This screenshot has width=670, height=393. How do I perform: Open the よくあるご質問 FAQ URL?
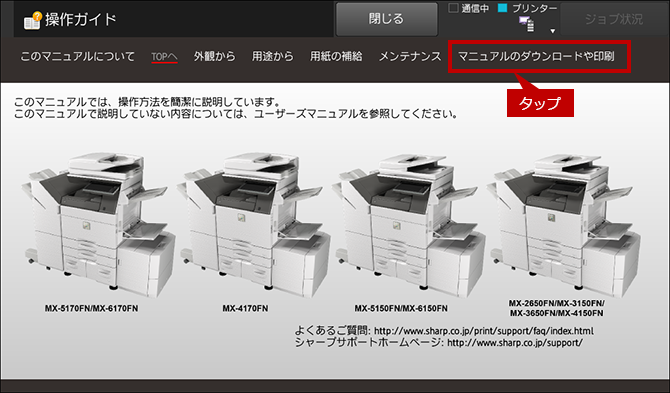[x=484, y=331]
